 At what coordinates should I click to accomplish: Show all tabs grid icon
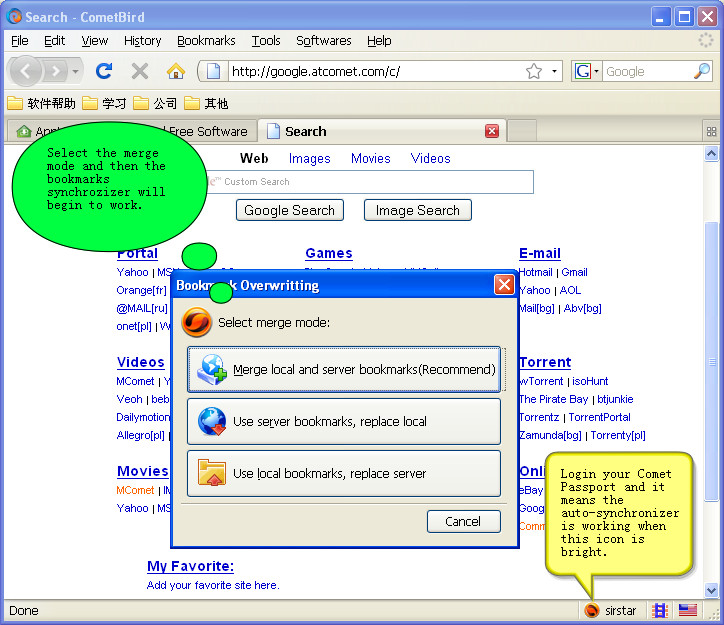pyautogui.click(x=711, y=132)
